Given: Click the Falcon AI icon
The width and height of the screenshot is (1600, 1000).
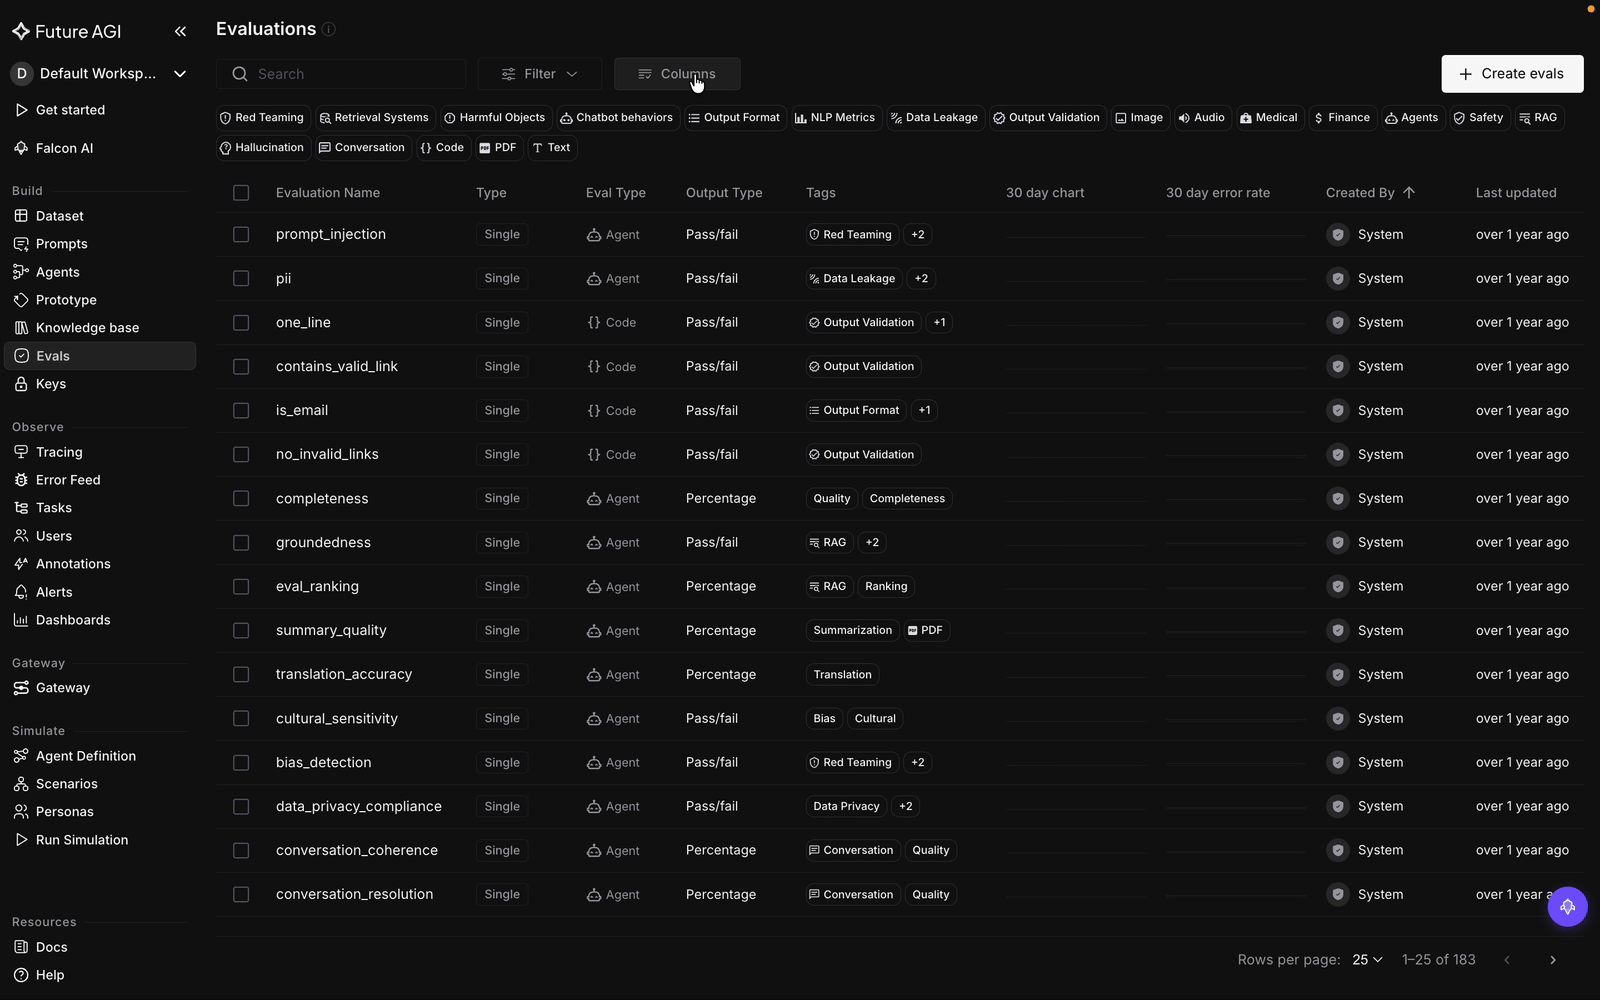Looking at the screenshot, I should point(21,148).
